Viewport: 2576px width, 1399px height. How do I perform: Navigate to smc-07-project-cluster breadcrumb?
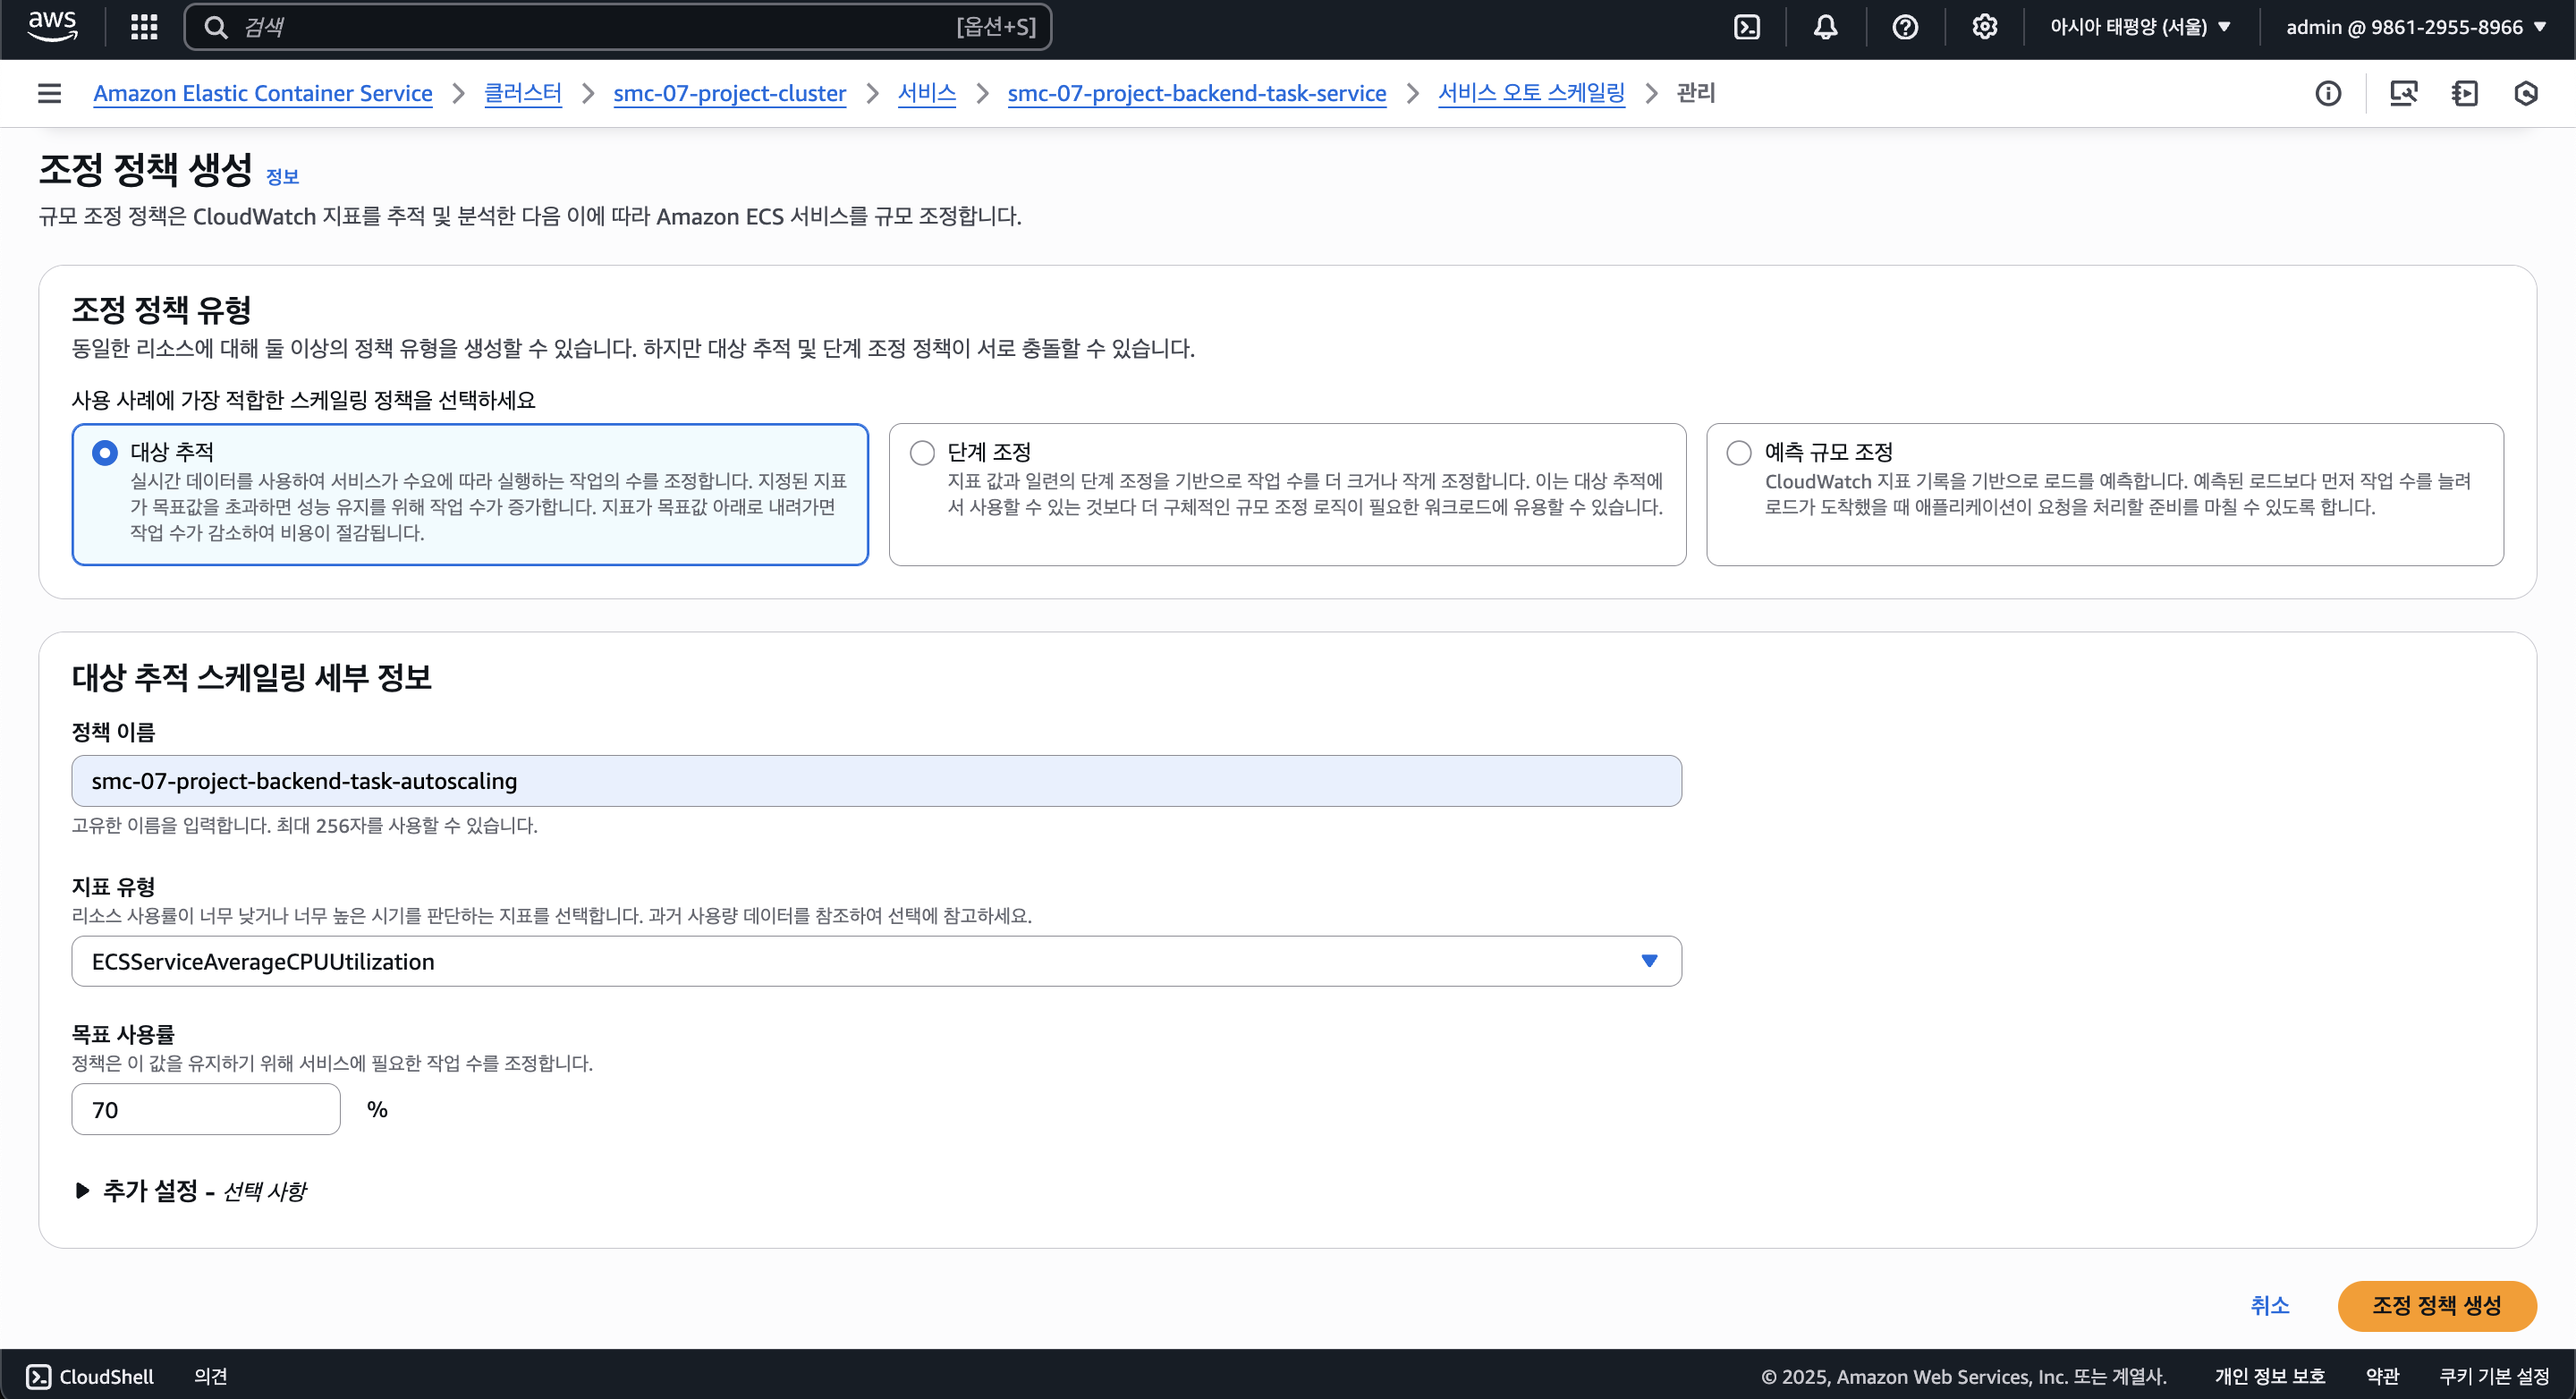coord(729,94)
